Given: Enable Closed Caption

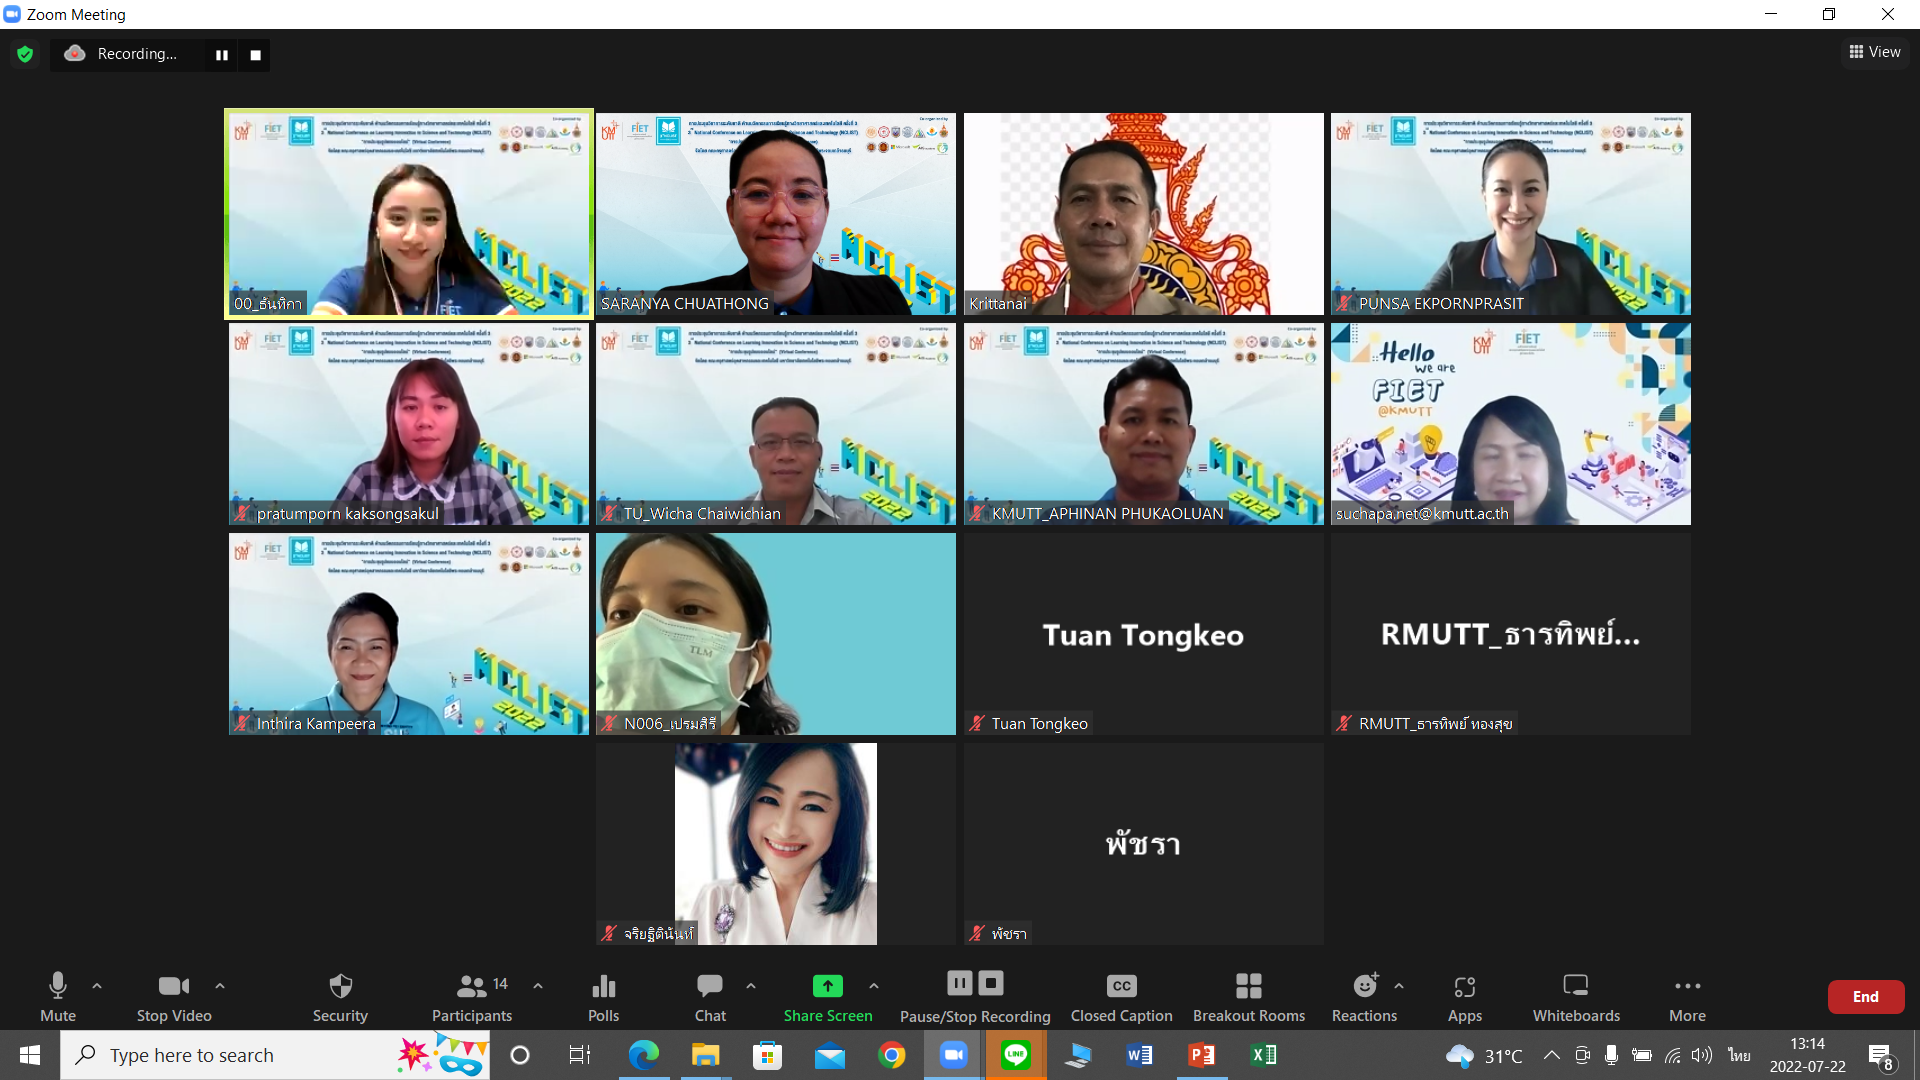Looking at the screenshot, I should click(1121, 987).
